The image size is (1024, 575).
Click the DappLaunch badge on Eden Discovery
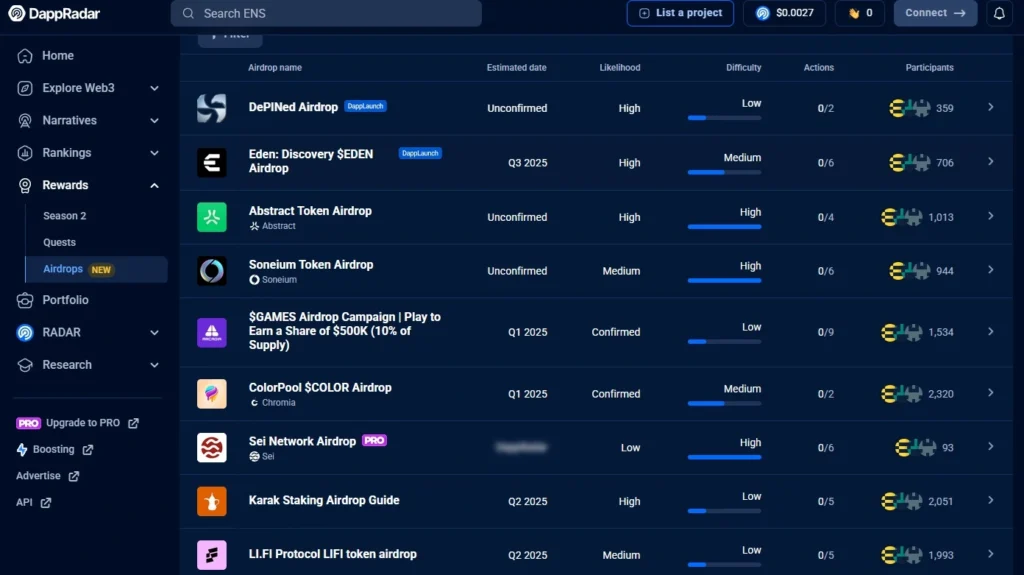[x=420, y=153]
